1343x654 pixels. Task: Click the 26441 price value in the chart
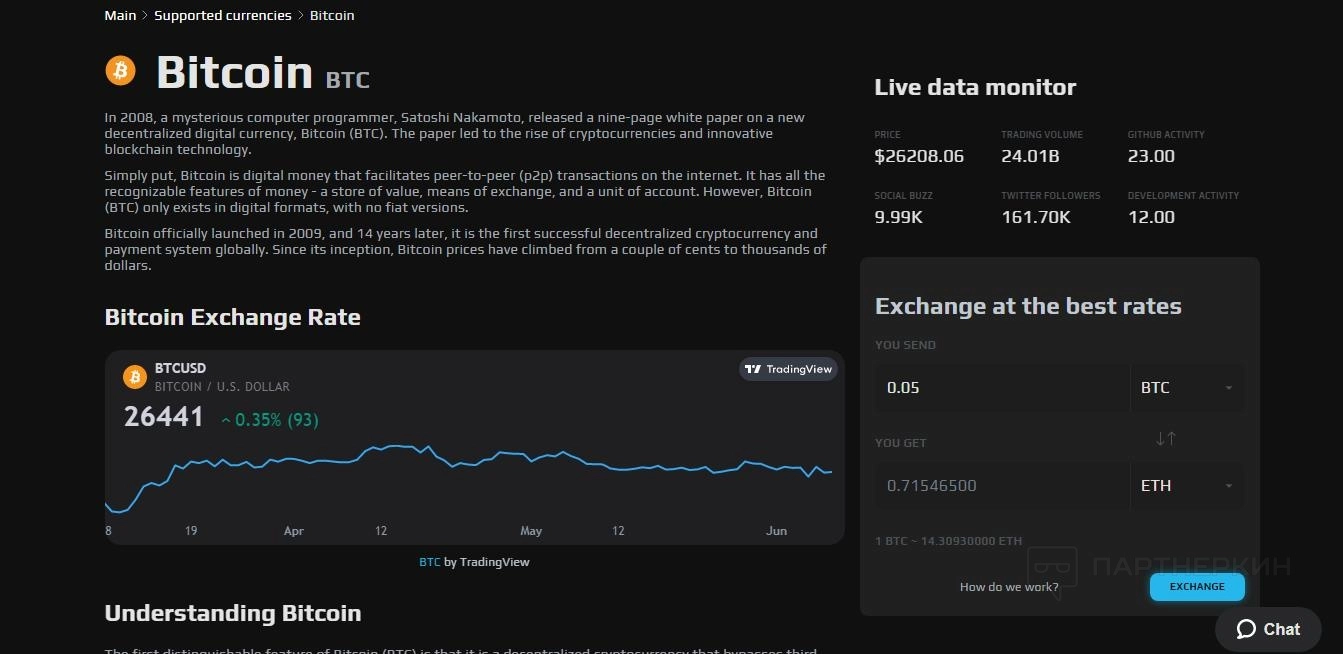pos(164,417)
